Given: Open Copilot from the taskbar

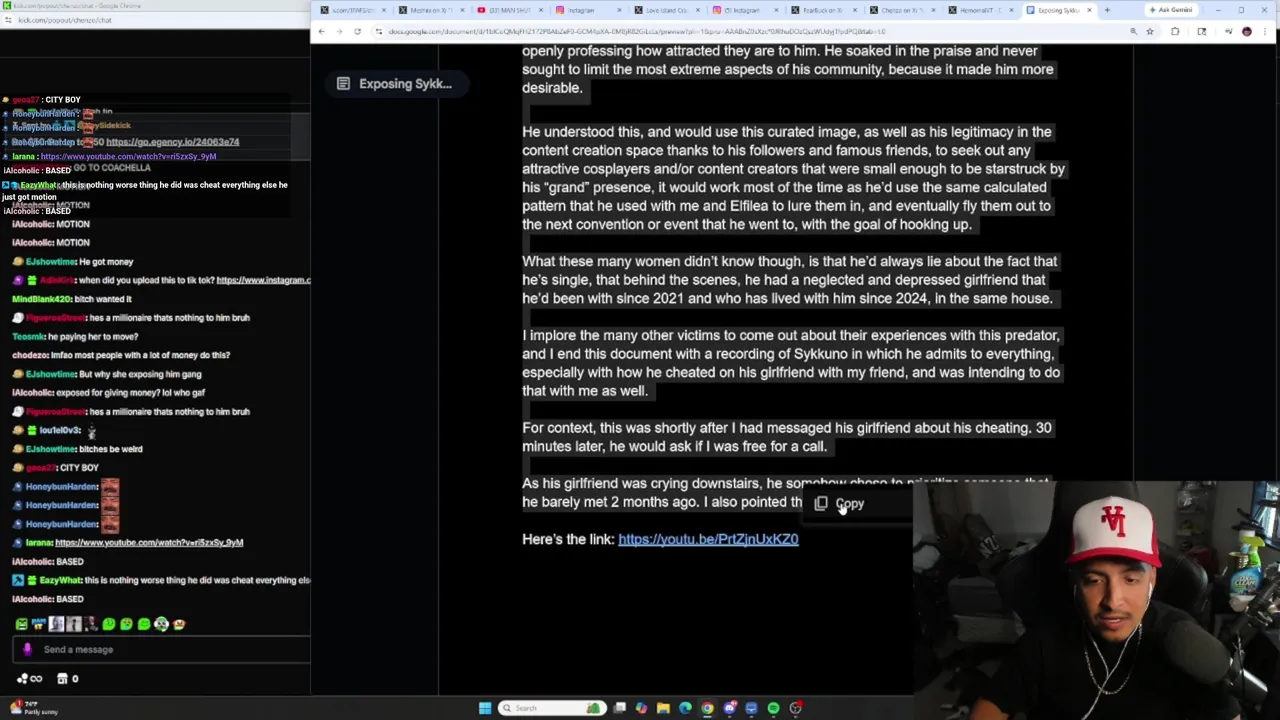Looking at the screenshot, I should 641,708.
